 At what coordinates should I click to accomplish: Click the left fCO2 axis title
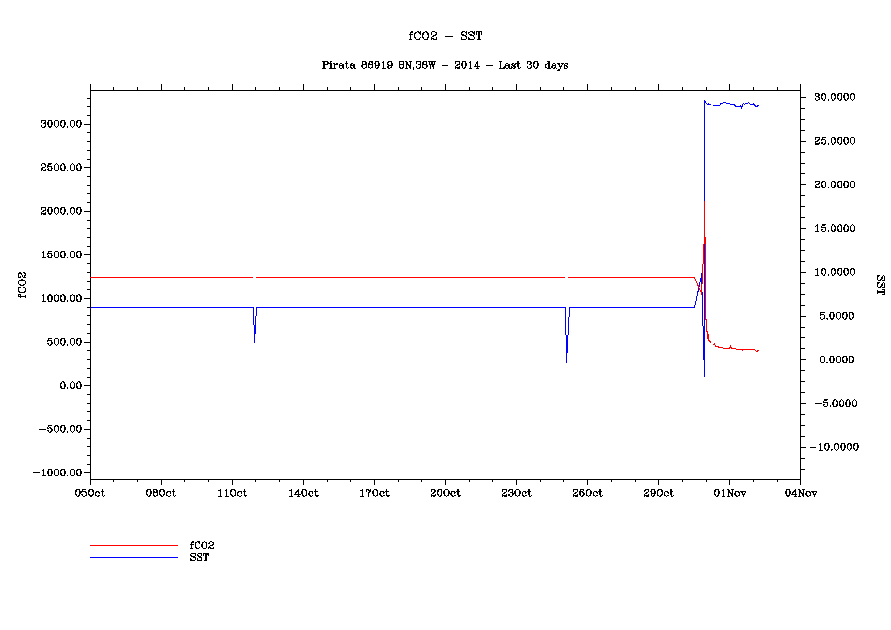pyautogui.click(x=21, y=283)
